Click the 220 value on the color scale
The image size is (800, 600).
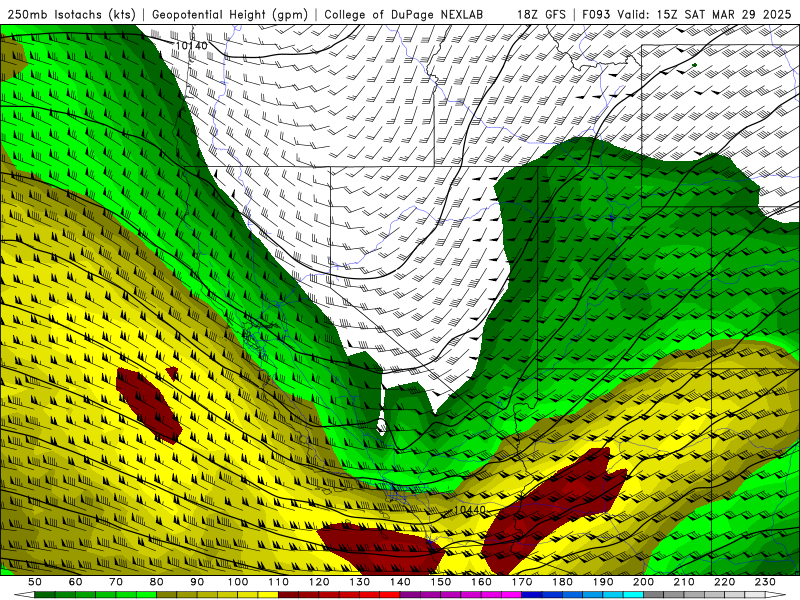point(724,582)
